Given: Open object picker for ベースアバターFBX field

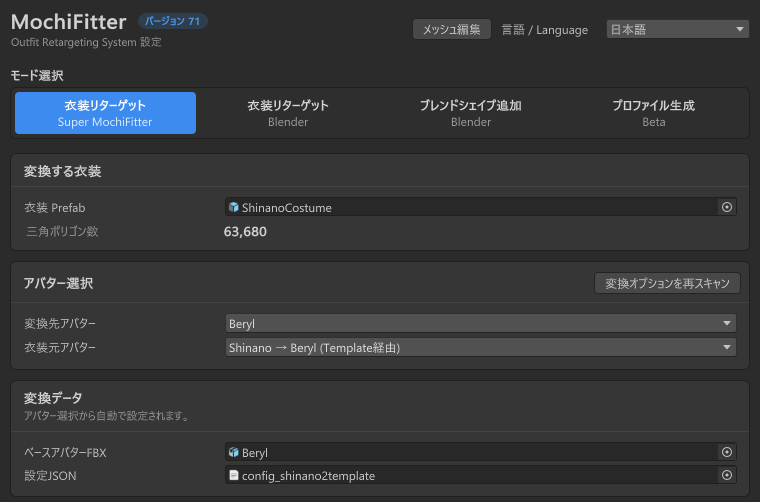Looking at the screenshot, I should [727, 452].
